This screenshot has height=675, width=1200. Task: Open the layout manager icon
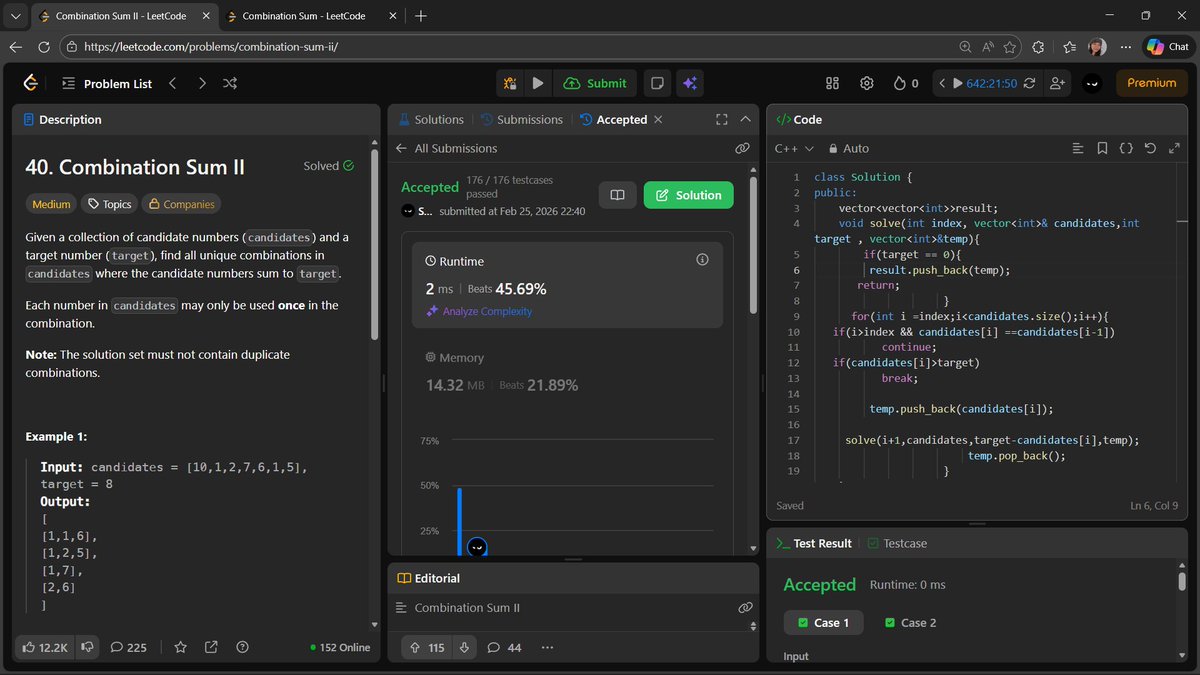[x=832, y=83]
